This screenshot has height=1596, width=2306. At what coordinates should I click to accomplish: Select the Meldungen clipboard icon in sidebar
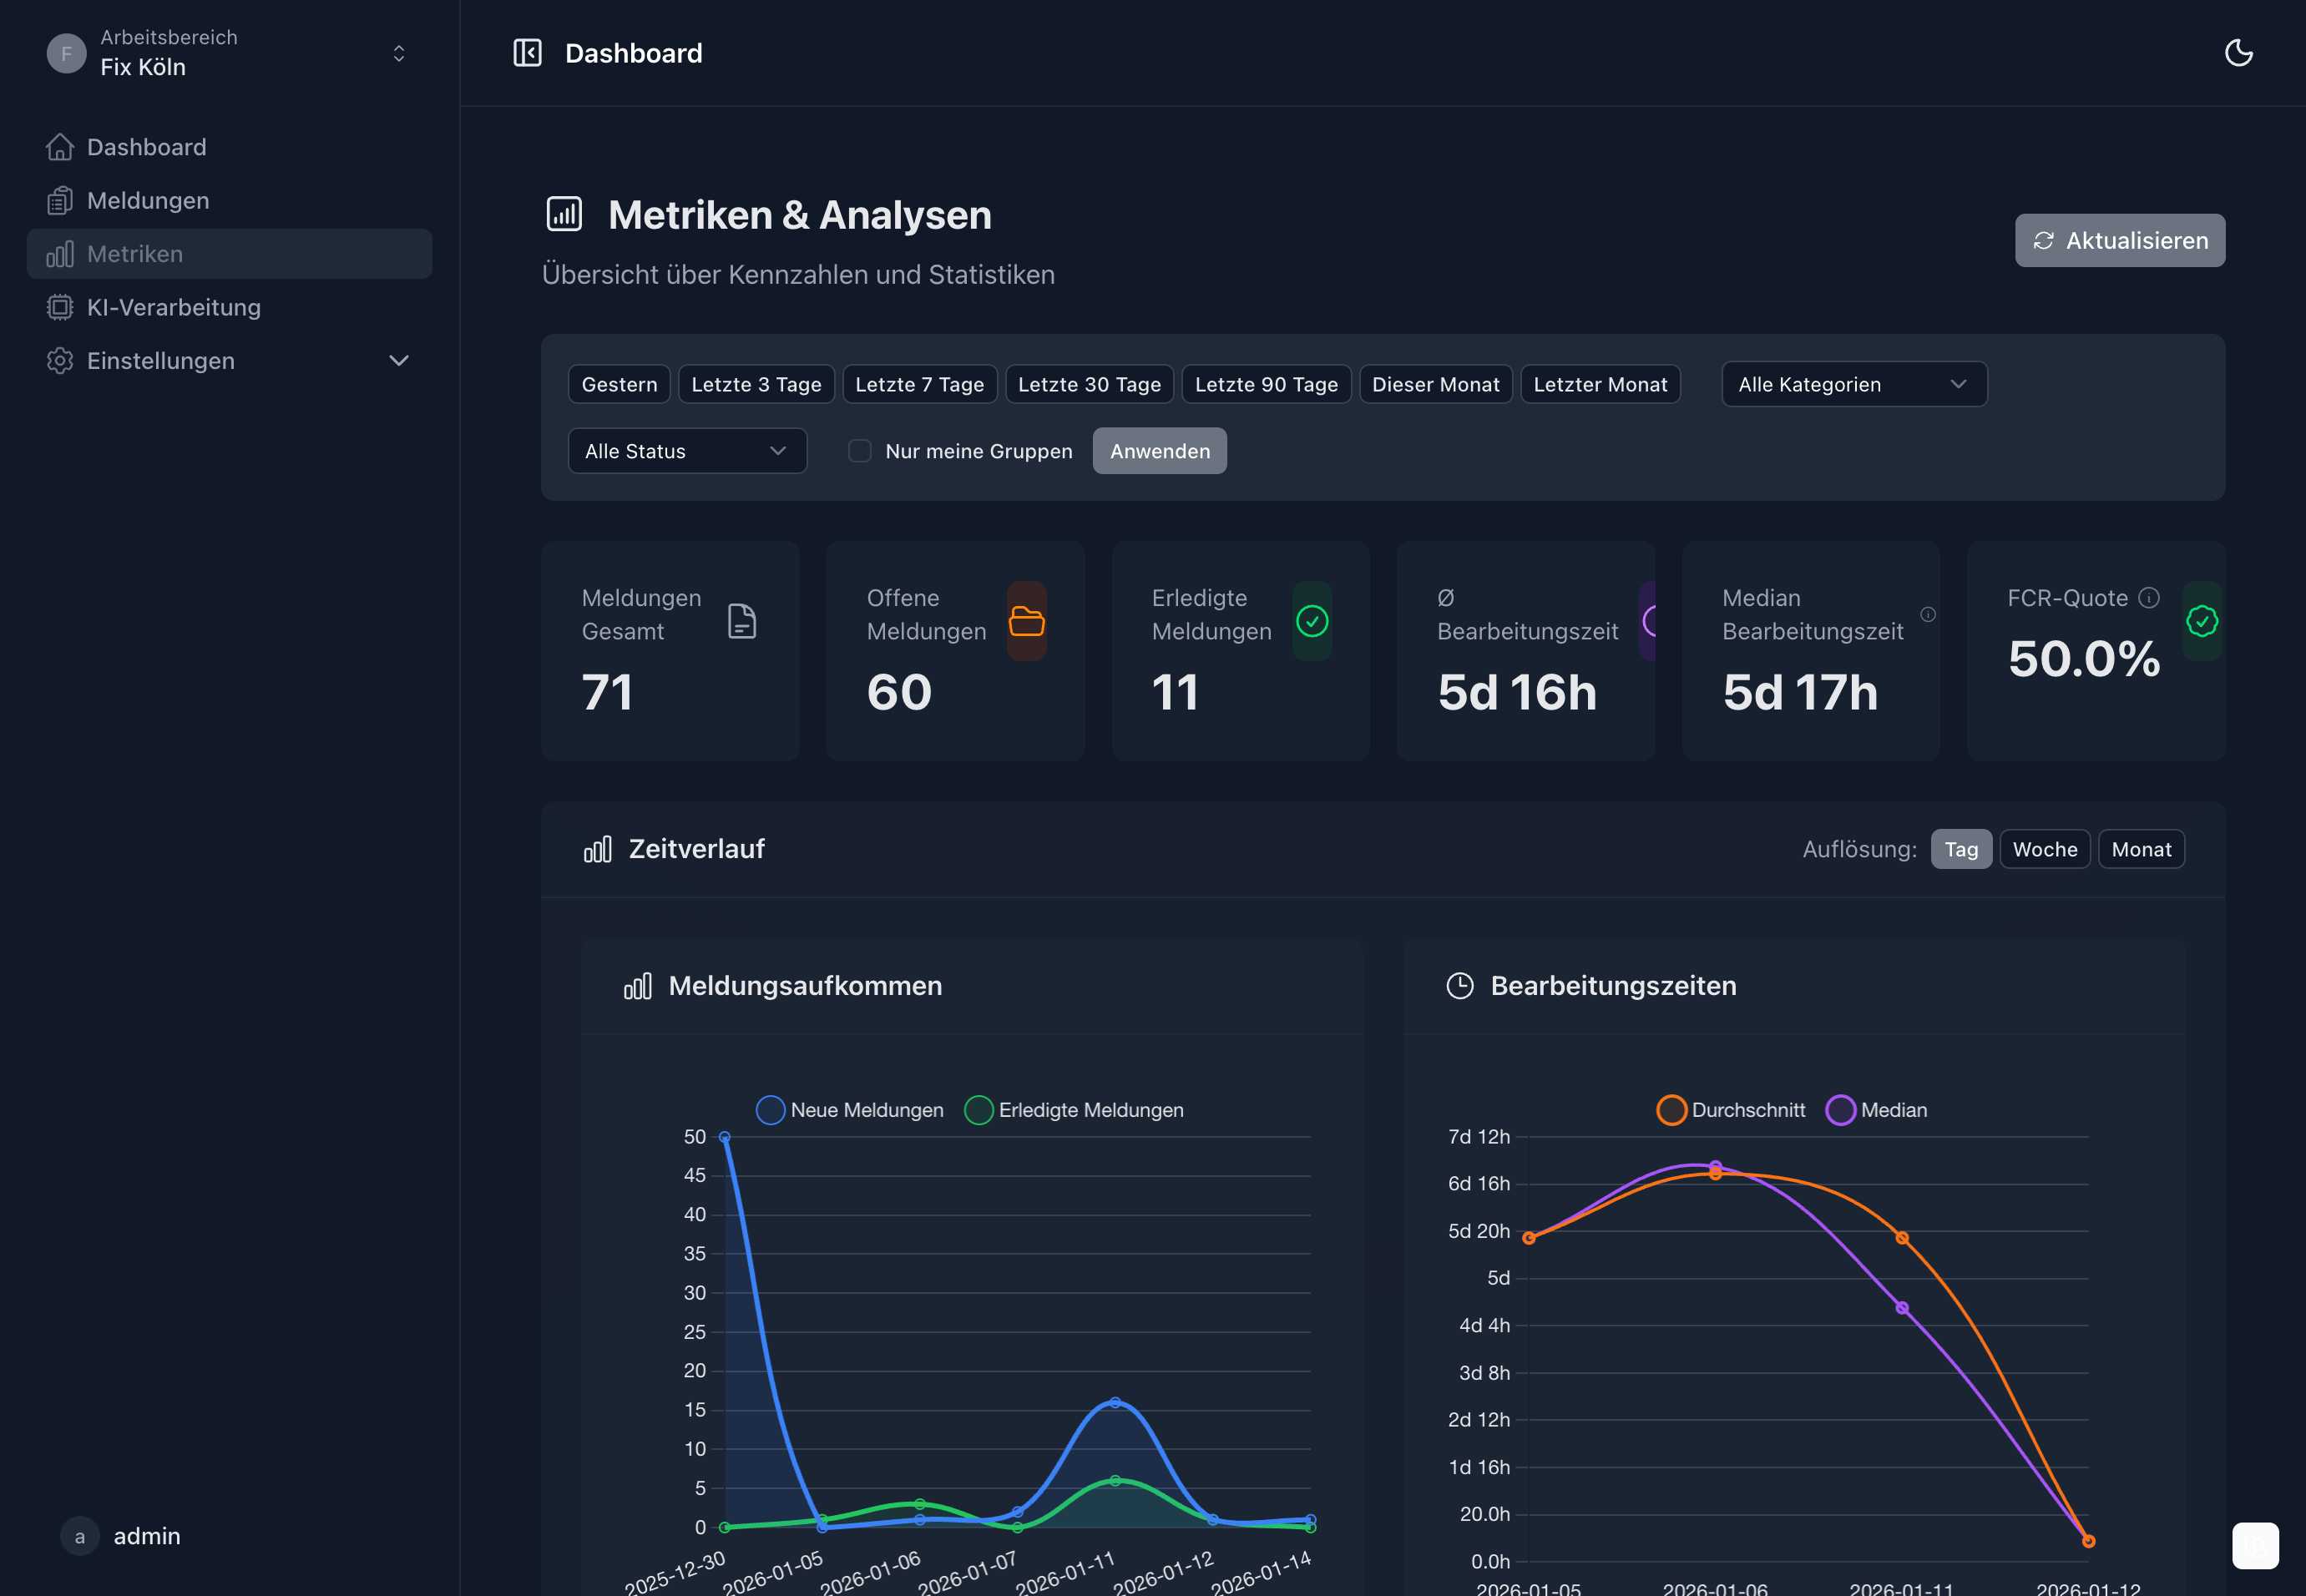pyautogui.click(x=61, y=200)
